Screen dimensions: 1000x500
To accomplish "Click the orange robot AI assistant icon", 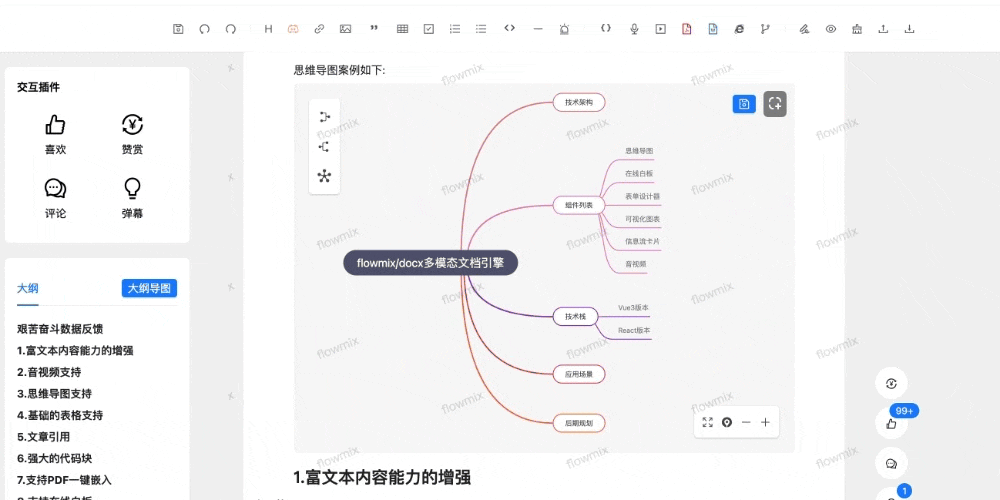I will tap(293, 29).
